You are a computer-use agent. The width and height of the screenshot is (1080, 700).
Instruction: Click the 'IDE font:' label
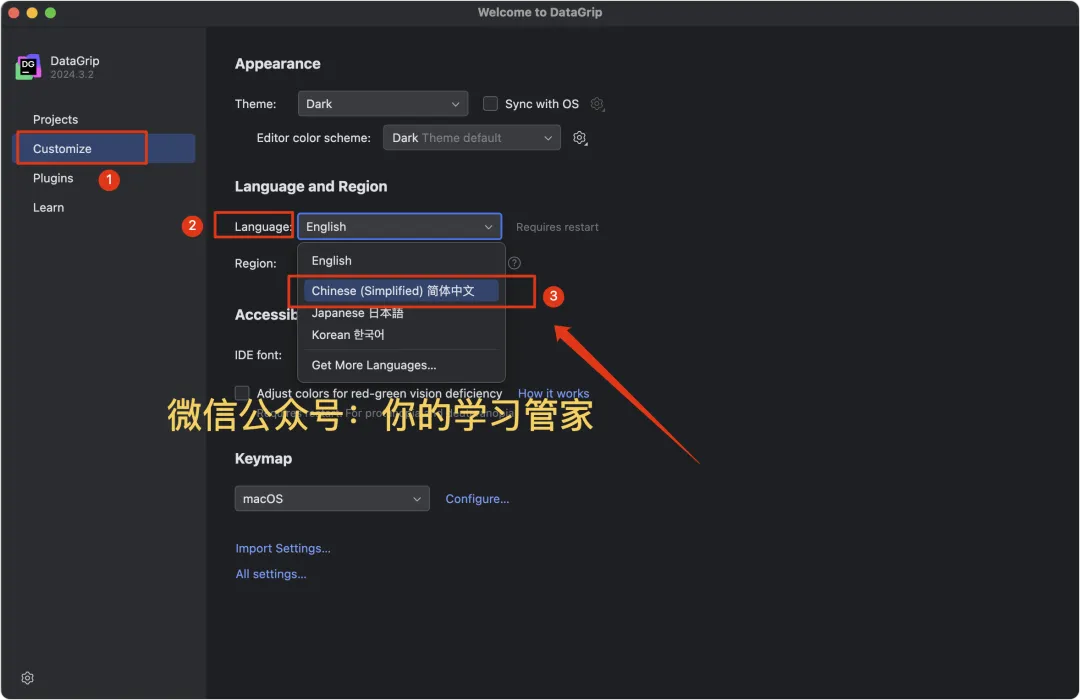(x=258, y=355)
